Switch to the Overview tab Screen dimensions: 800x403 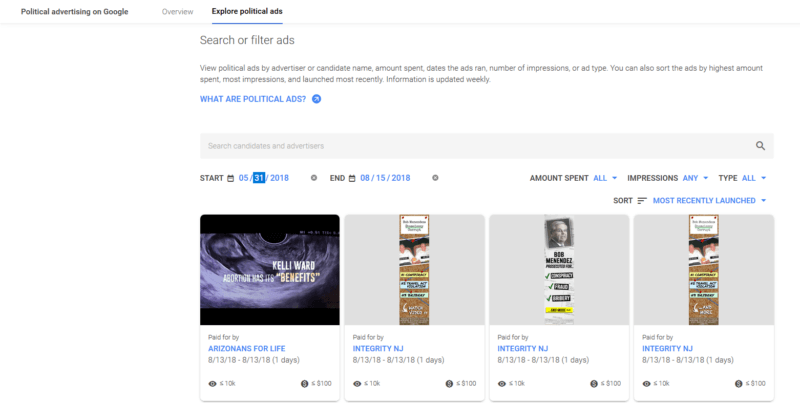point(178,11)
